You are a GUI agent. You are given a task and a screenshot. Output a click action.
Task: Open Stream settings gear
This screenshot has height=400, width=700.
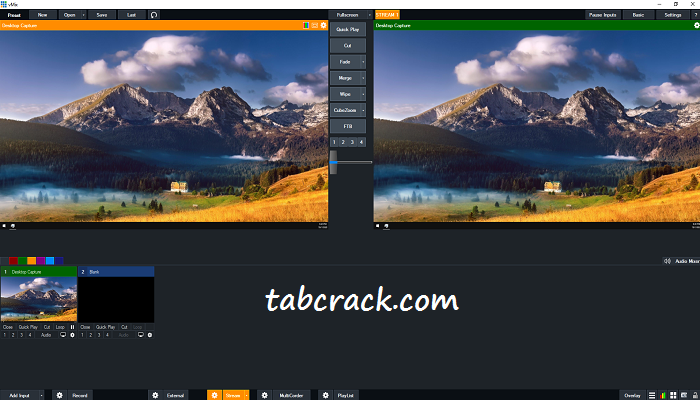tap(214, 395)
